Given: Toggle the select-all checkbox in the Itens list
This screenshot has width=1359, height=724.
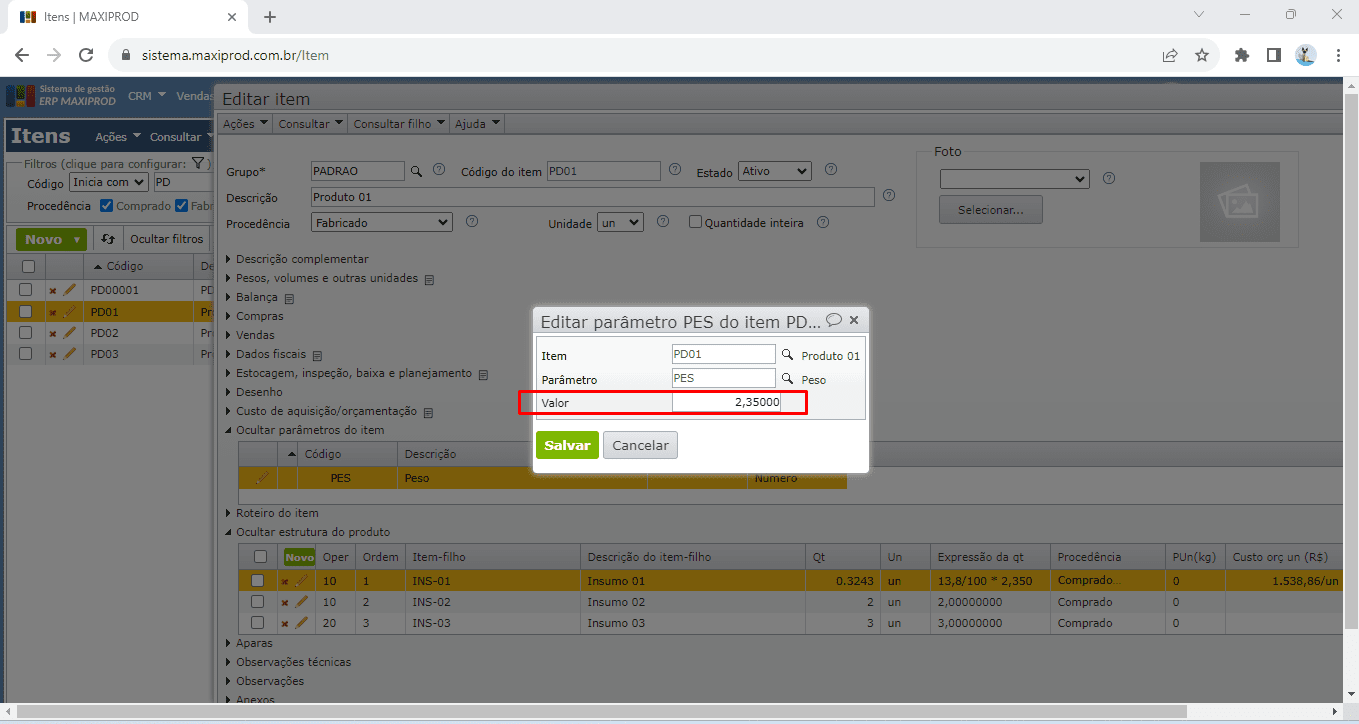Looking at the screenshot, I should 28,266.
